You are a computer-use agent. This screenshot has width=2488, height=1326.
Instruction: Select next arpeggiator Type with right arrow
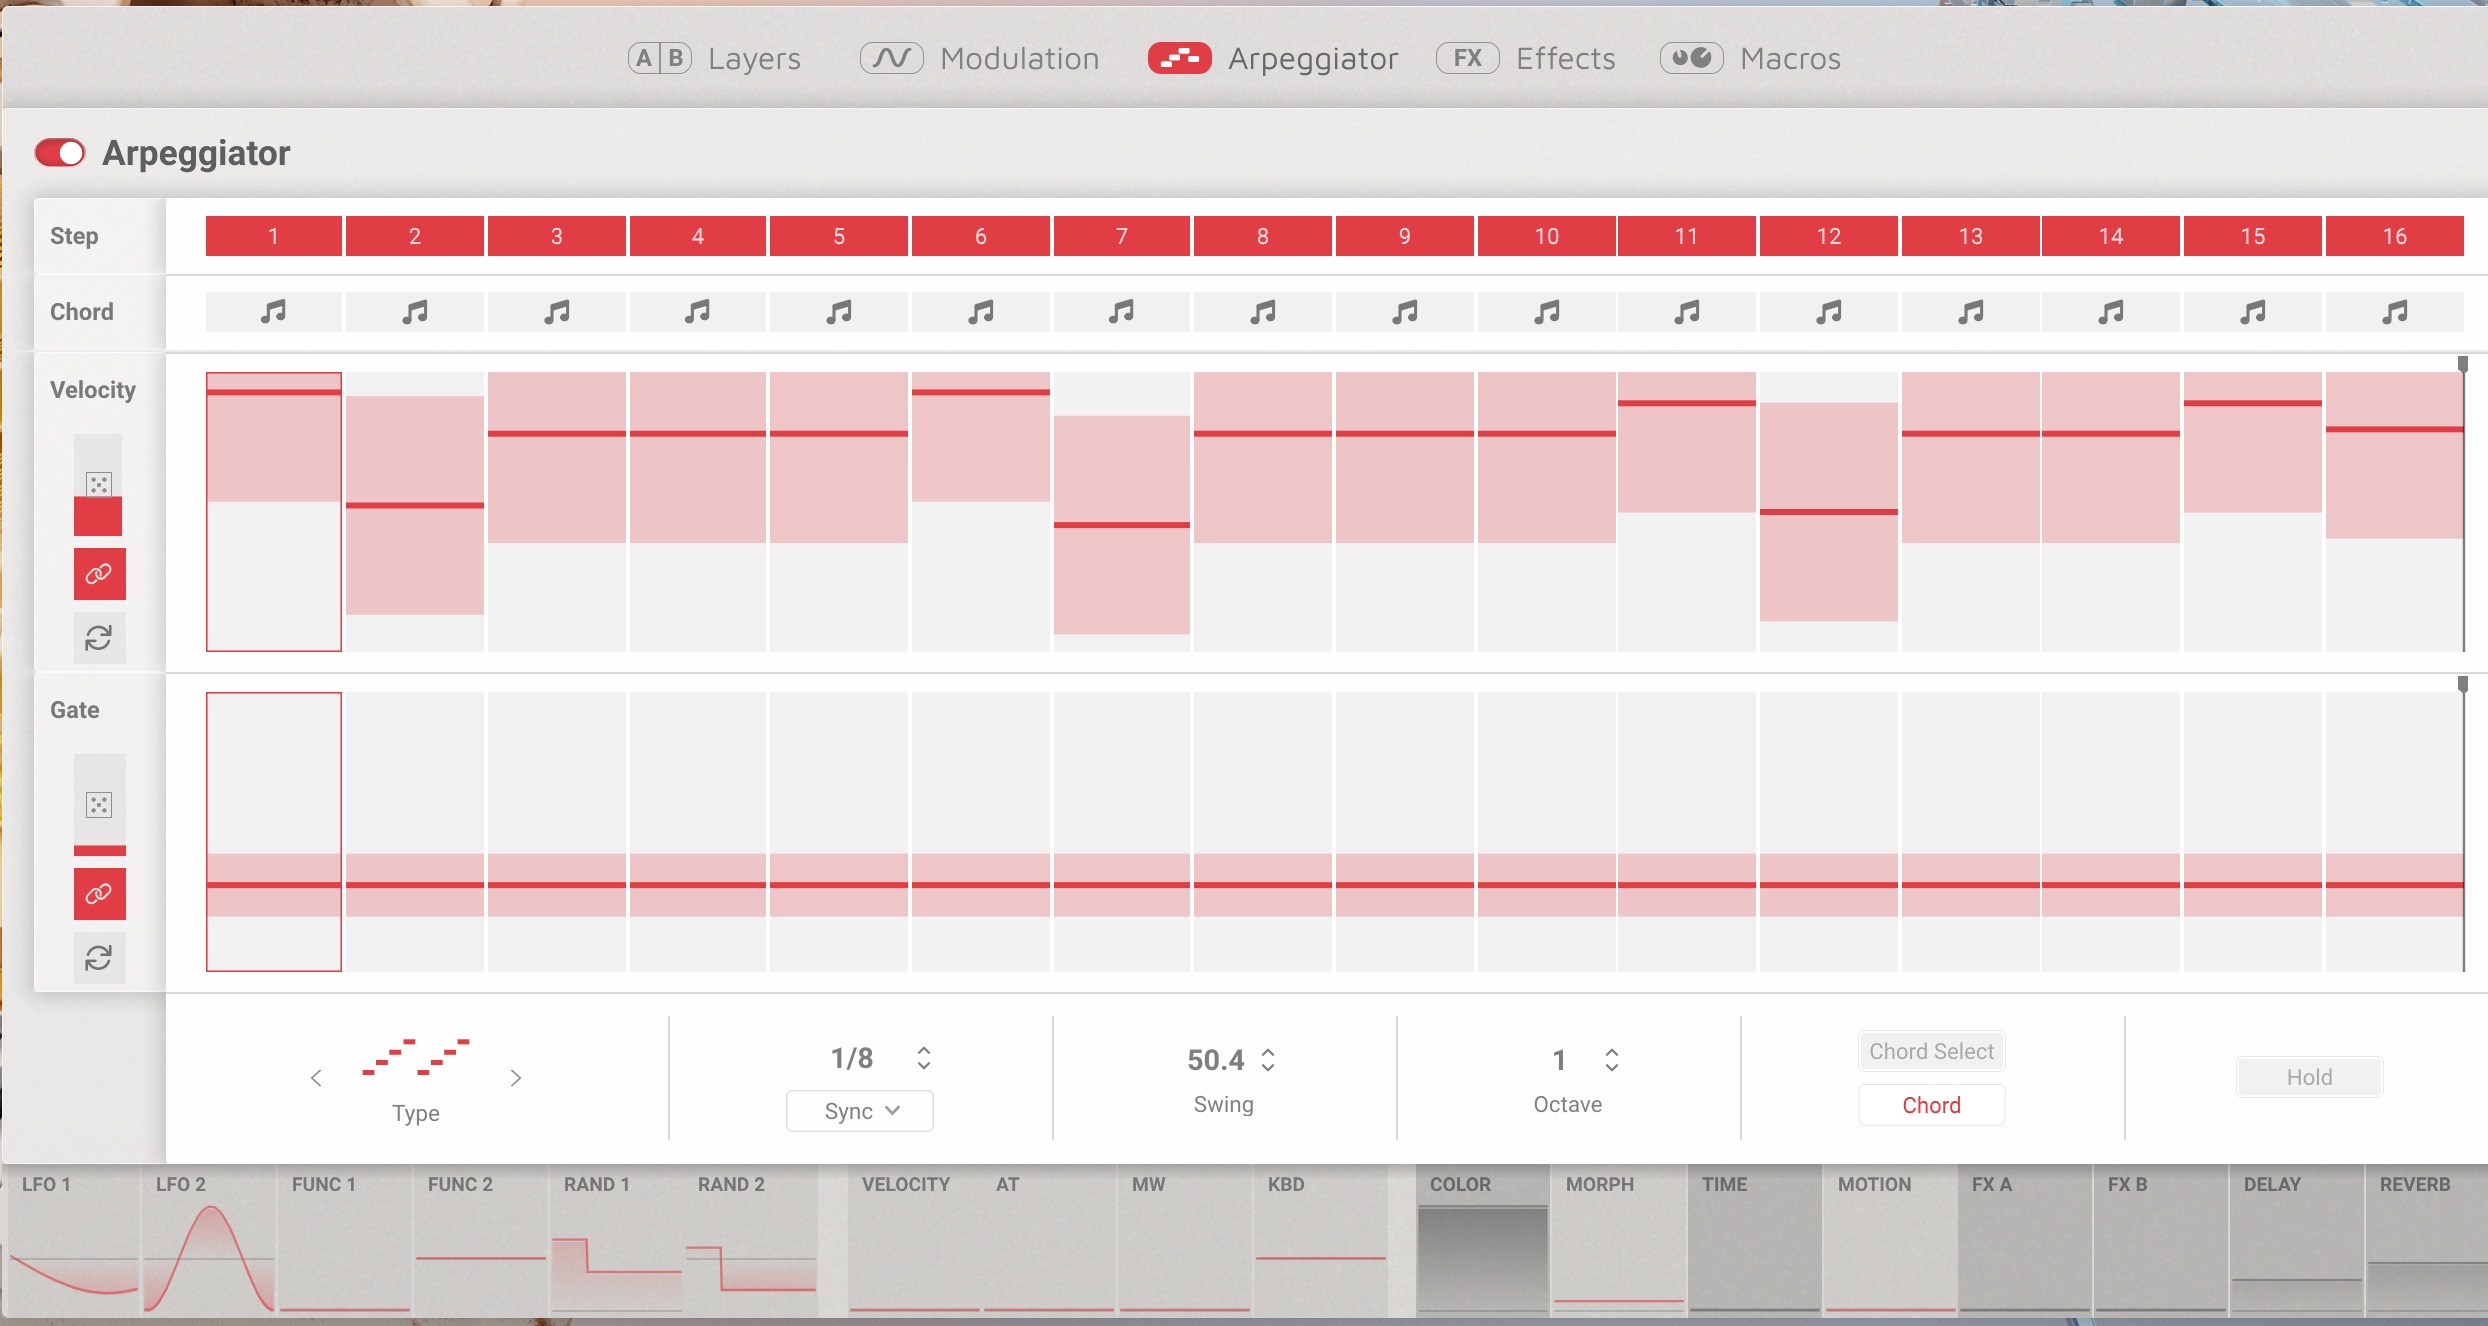click(x=516, y=1078)
